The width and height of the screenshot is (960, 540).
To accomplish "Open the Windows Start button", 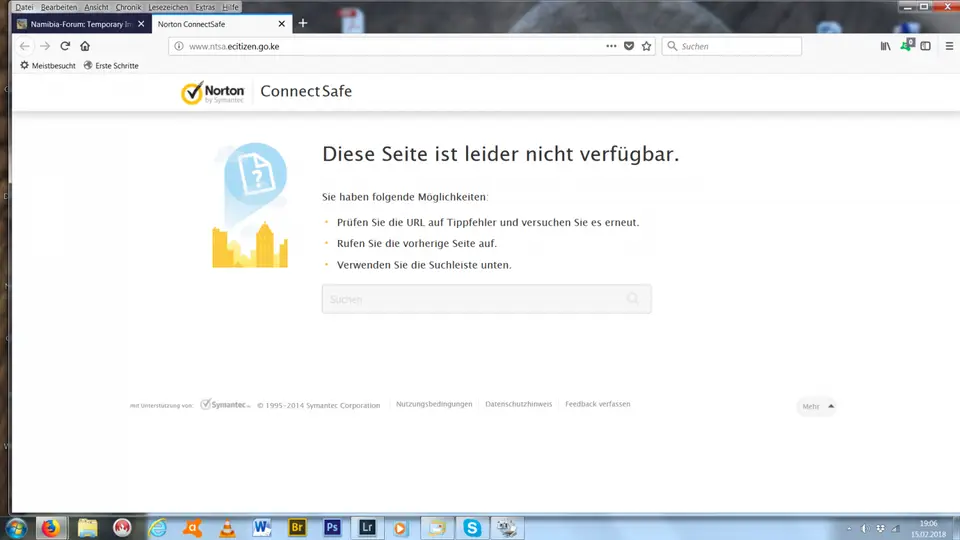I will coord(15,528).
